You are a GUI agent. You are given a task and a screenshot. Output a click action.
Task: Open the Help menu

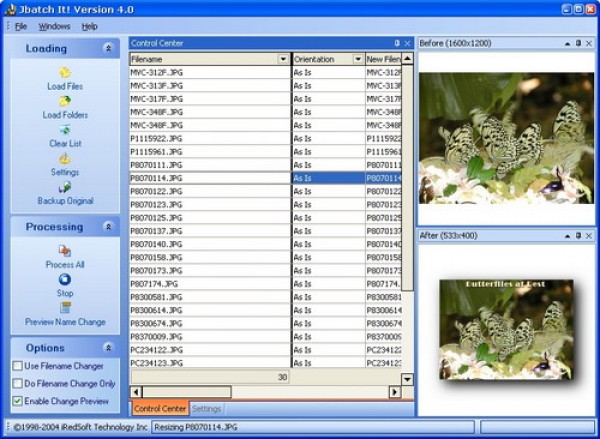[x=90, y=26]
